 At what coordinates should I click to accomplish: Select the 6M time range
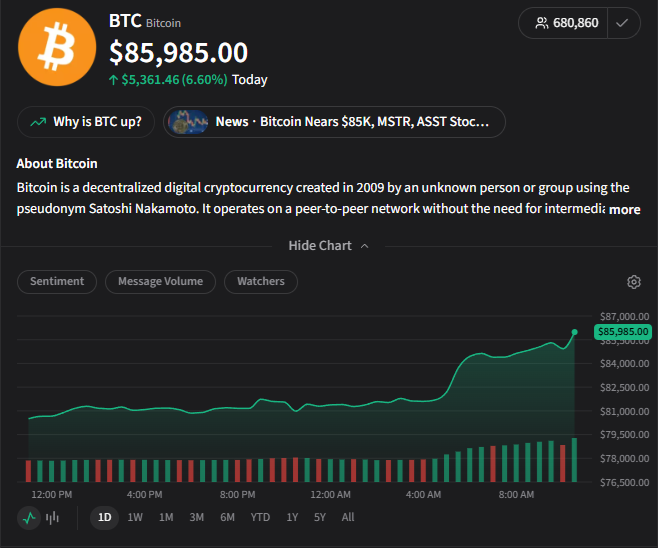(227, 518)
